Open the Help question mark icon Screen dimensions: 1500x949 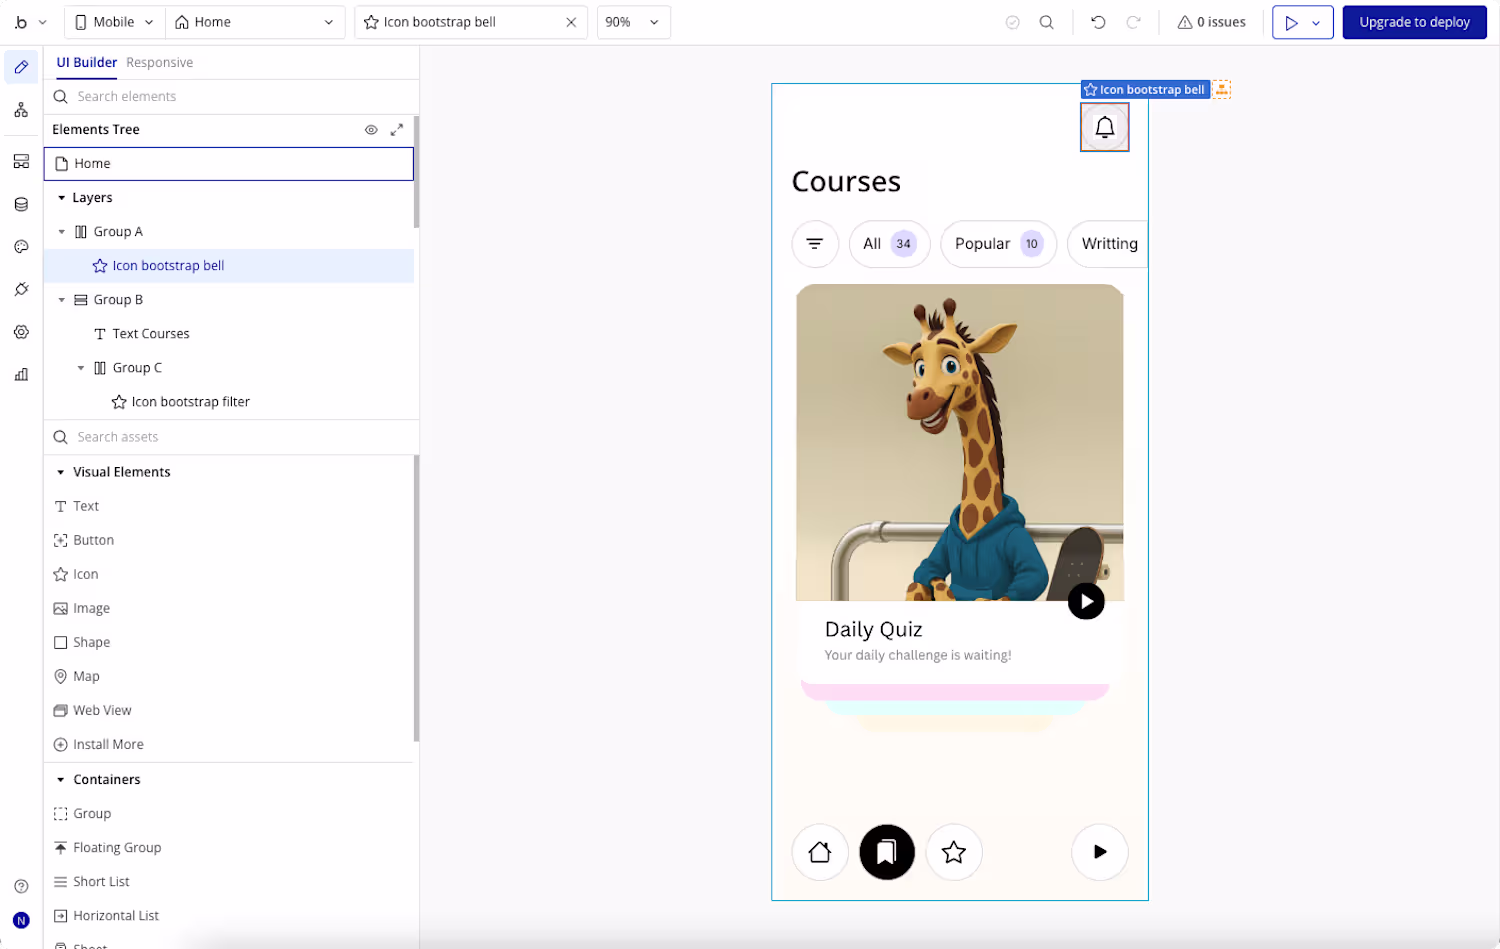[x=21, y=886]
